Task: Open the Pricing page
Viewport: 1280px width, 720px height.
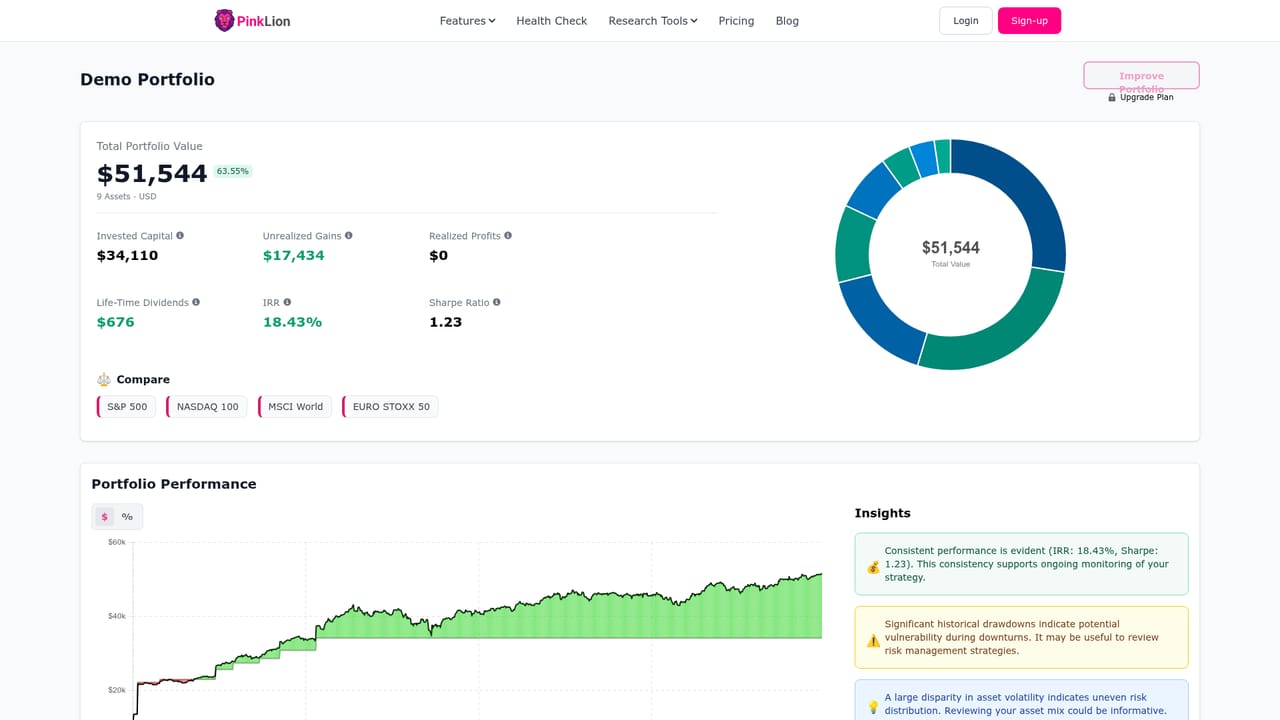Action: click(x=736, y=21)
